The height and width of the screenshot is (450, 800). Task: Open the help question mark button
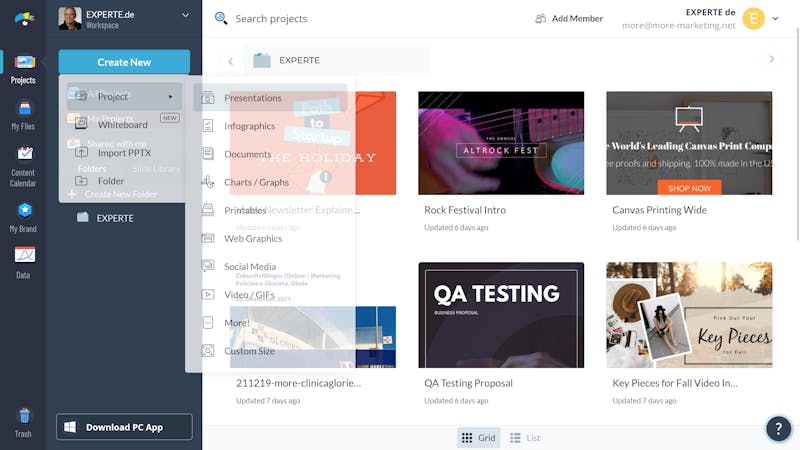click(x=778, y=429)
